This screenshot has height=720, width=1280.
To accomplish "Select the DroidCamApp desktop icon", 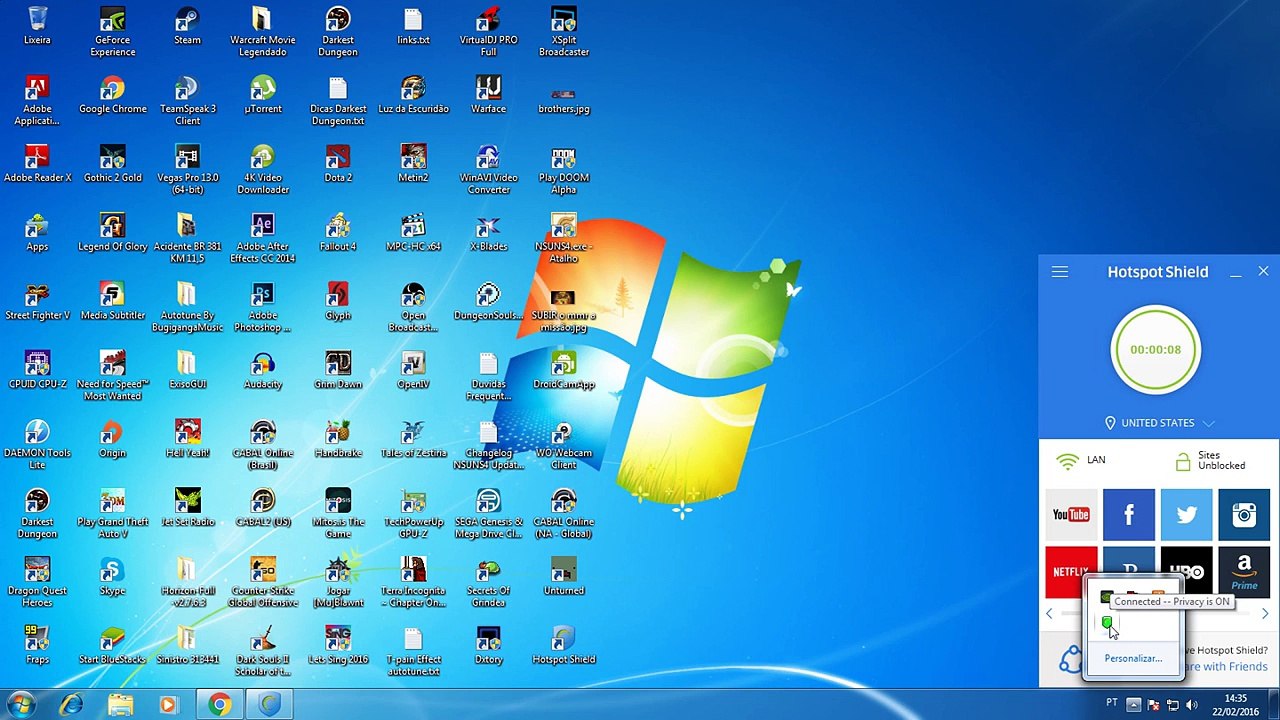I will click(x=563, y=370).
